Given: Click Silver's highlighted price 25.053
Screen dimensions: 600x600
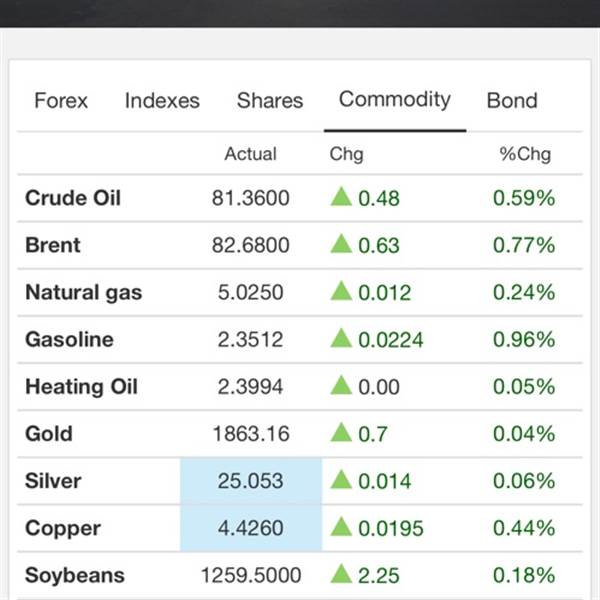Looking at the screenshot, I should point(251,481).
